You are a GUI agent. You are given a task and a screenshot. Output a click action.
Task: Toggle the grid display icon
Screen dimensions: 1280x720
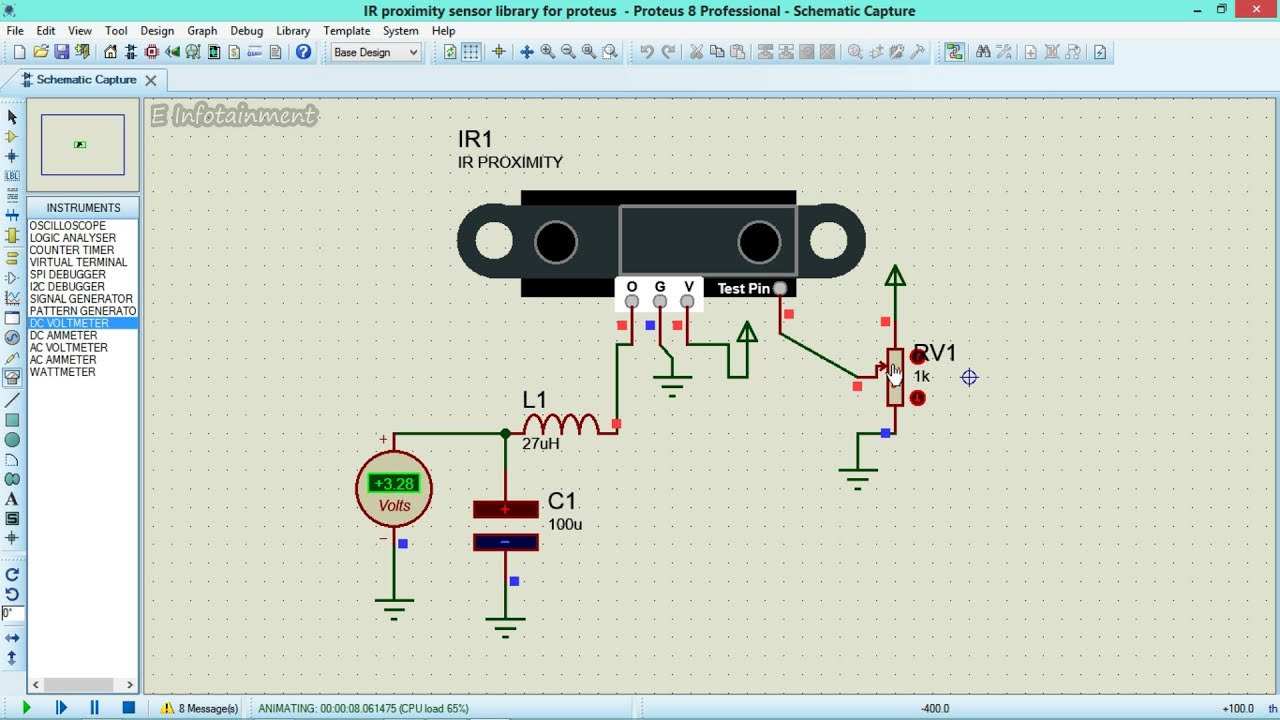(471, 52)
